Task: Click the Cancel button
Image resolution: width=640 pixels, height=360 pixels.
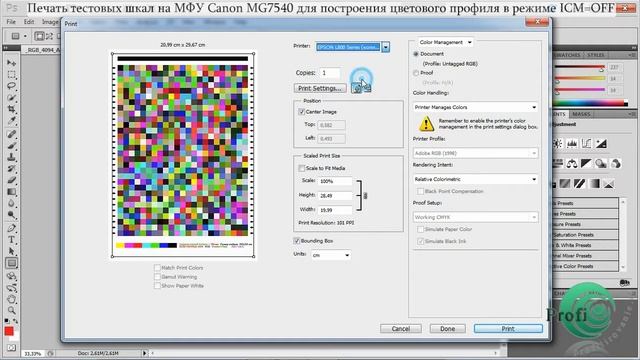Action: 401,329
